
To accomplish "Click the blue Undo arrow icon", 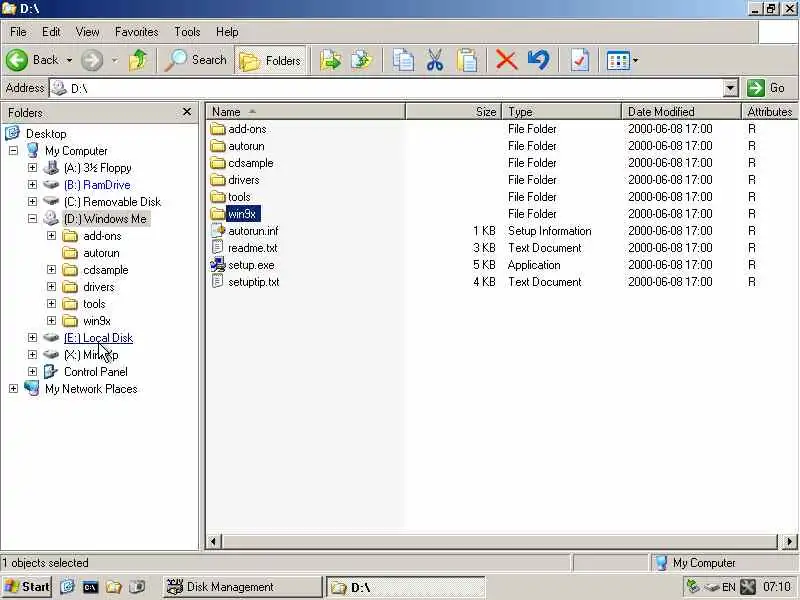I will point(539,60).
